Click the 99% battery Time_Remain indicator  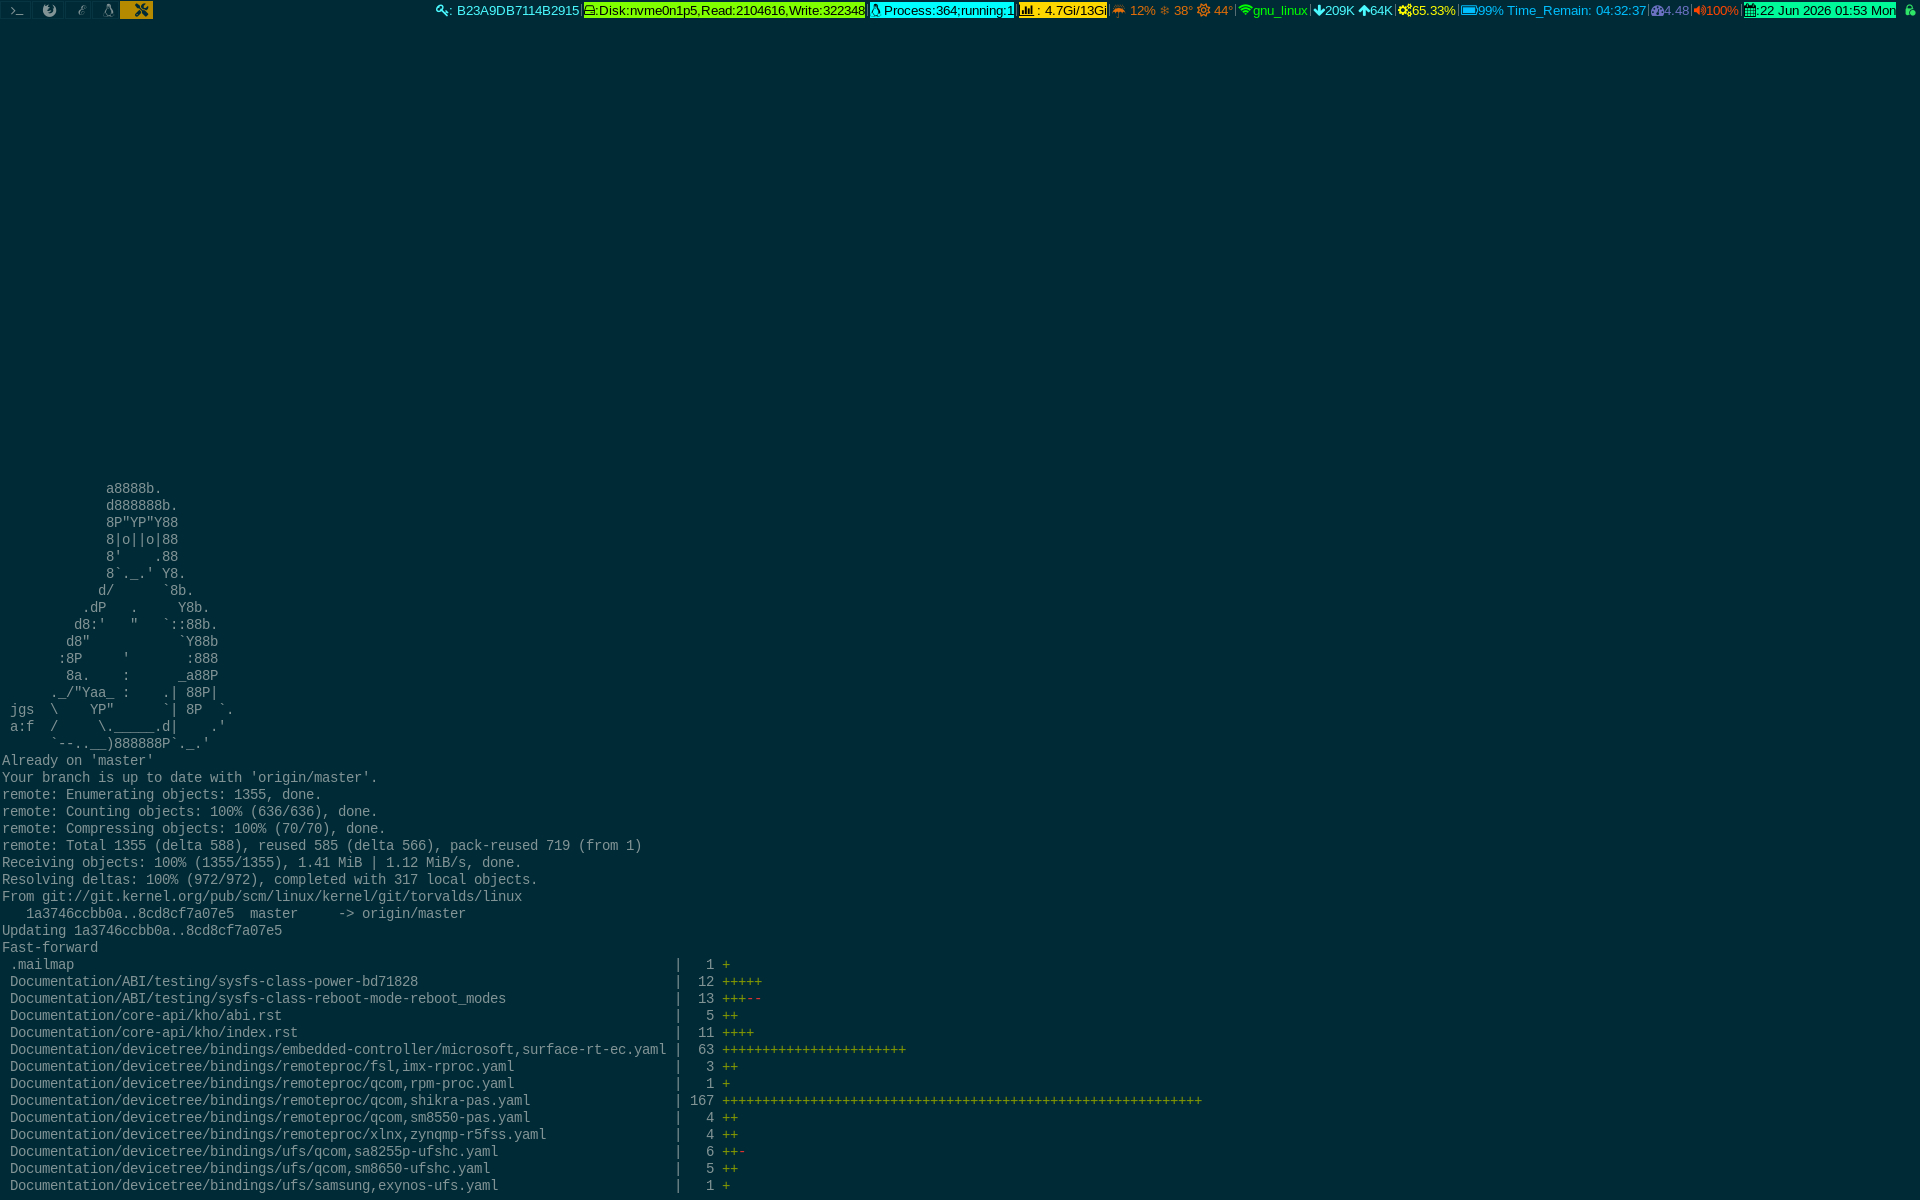tap(1553, 11)
